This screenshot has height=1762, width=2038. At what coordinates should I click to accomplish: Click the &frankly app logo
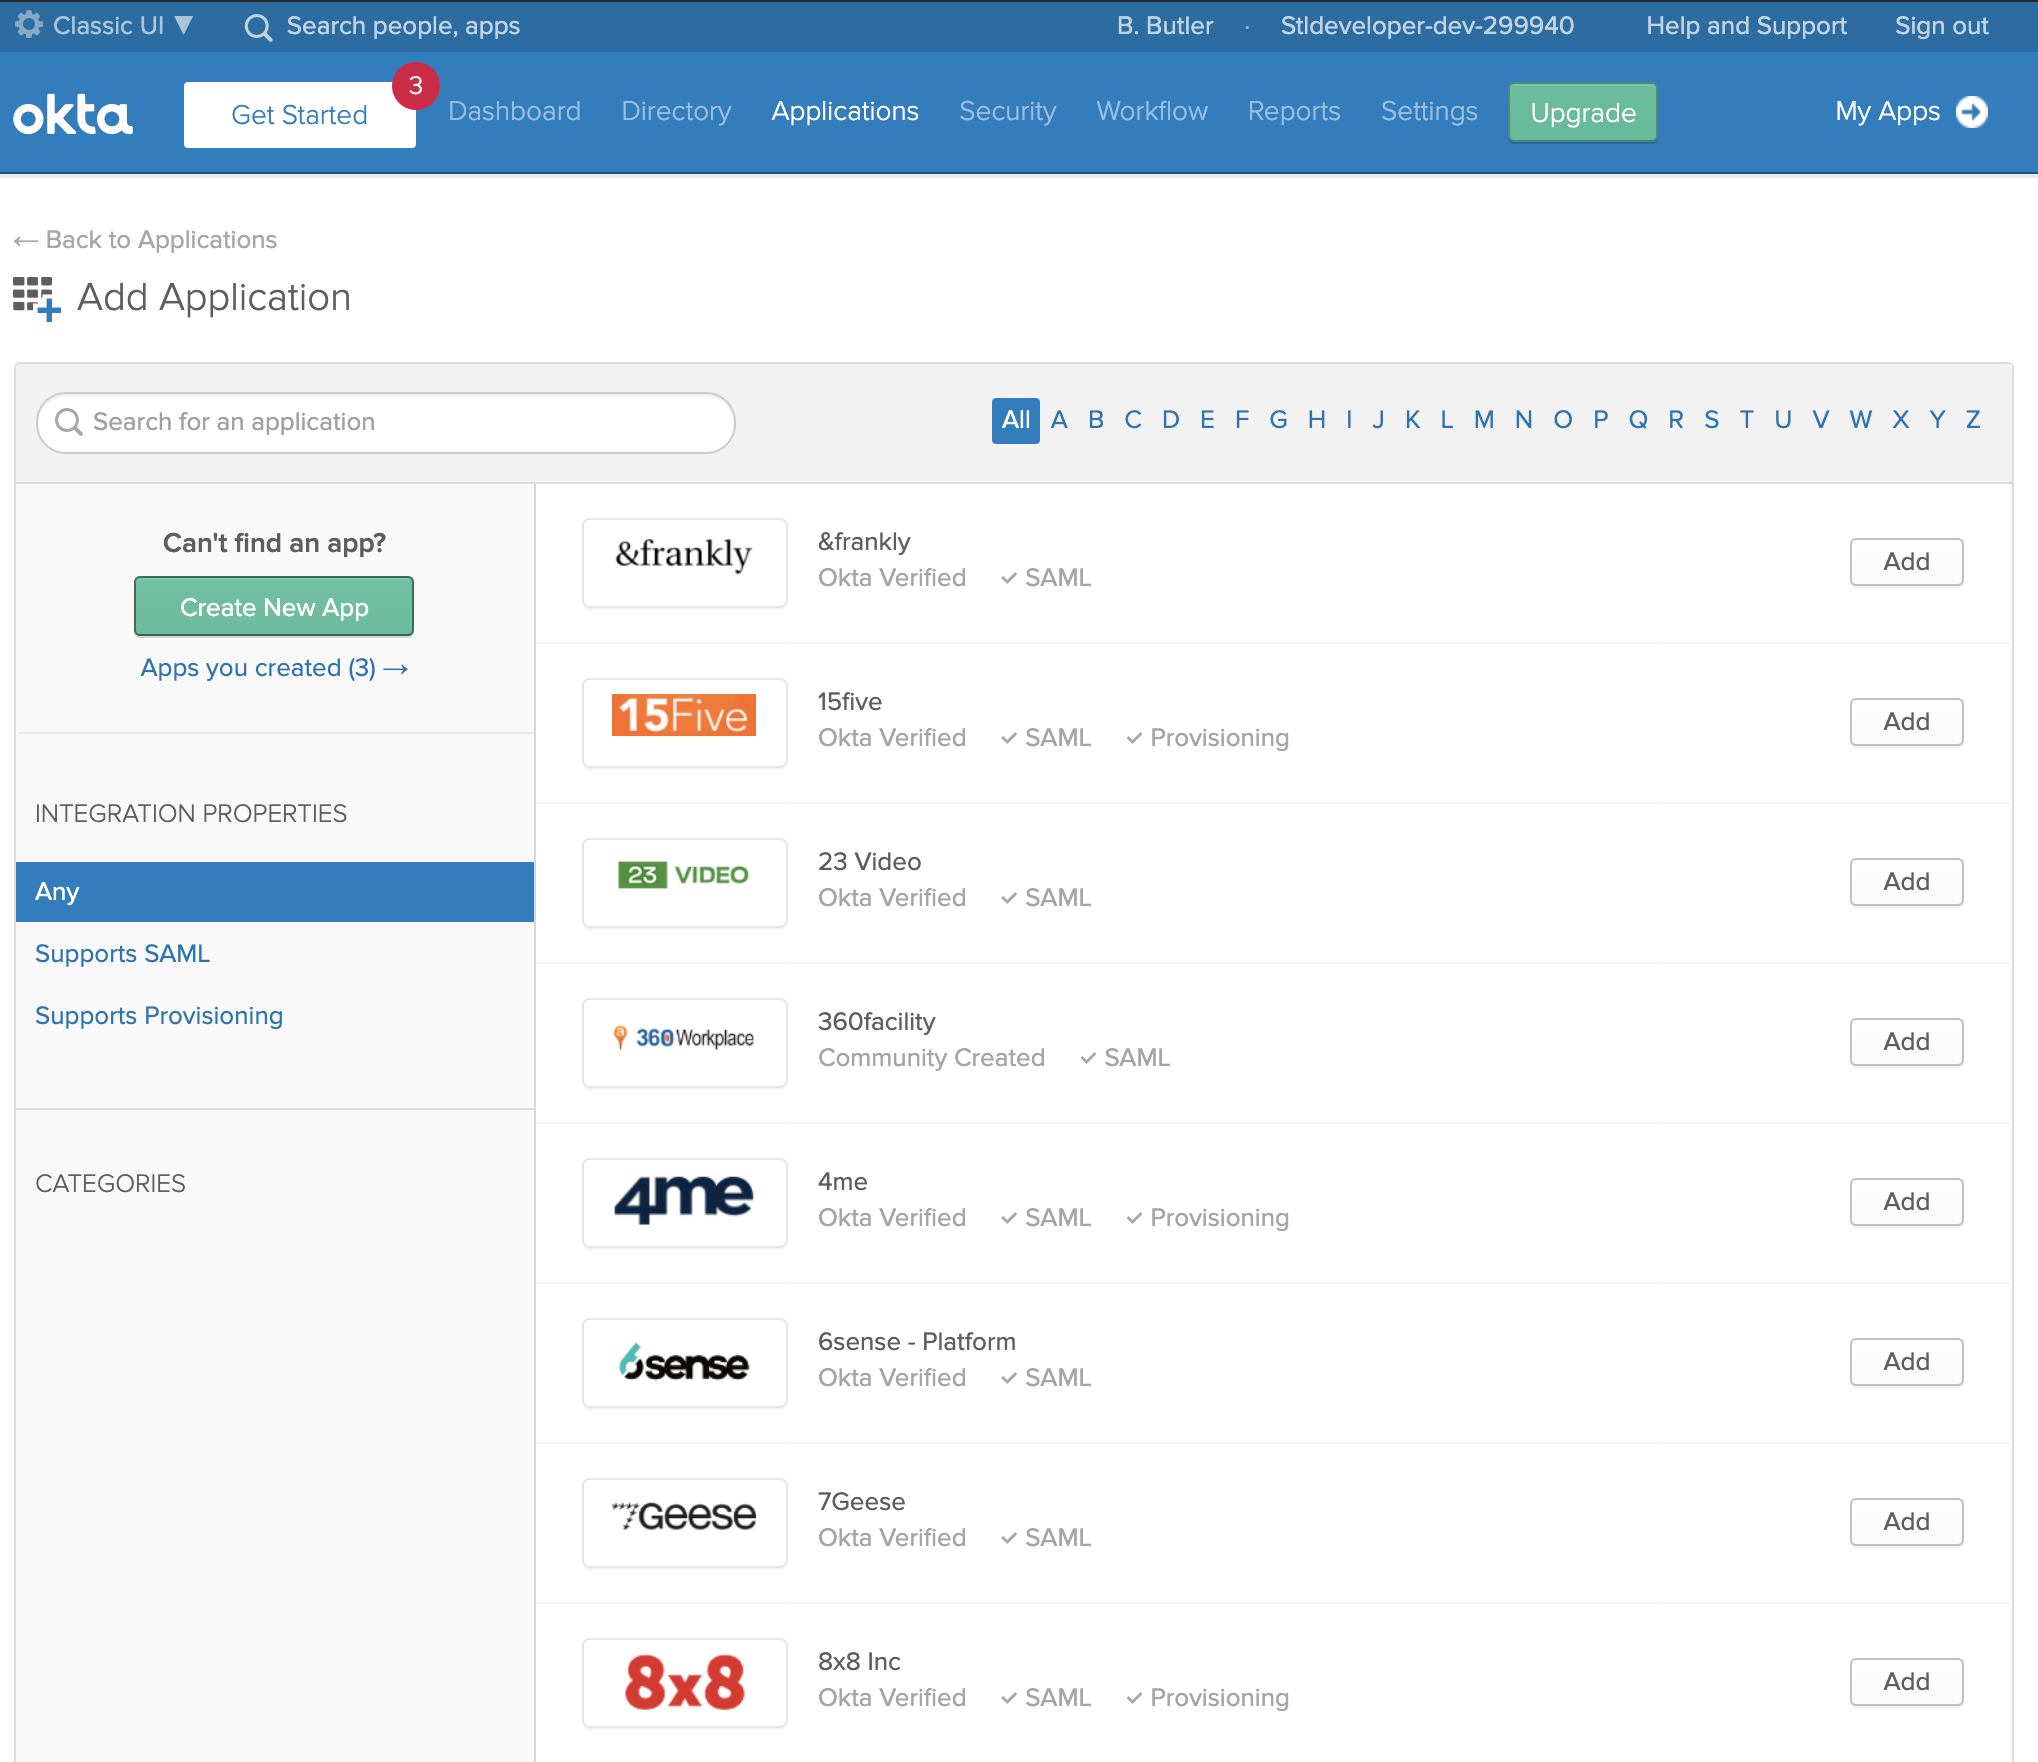[685, 562]
